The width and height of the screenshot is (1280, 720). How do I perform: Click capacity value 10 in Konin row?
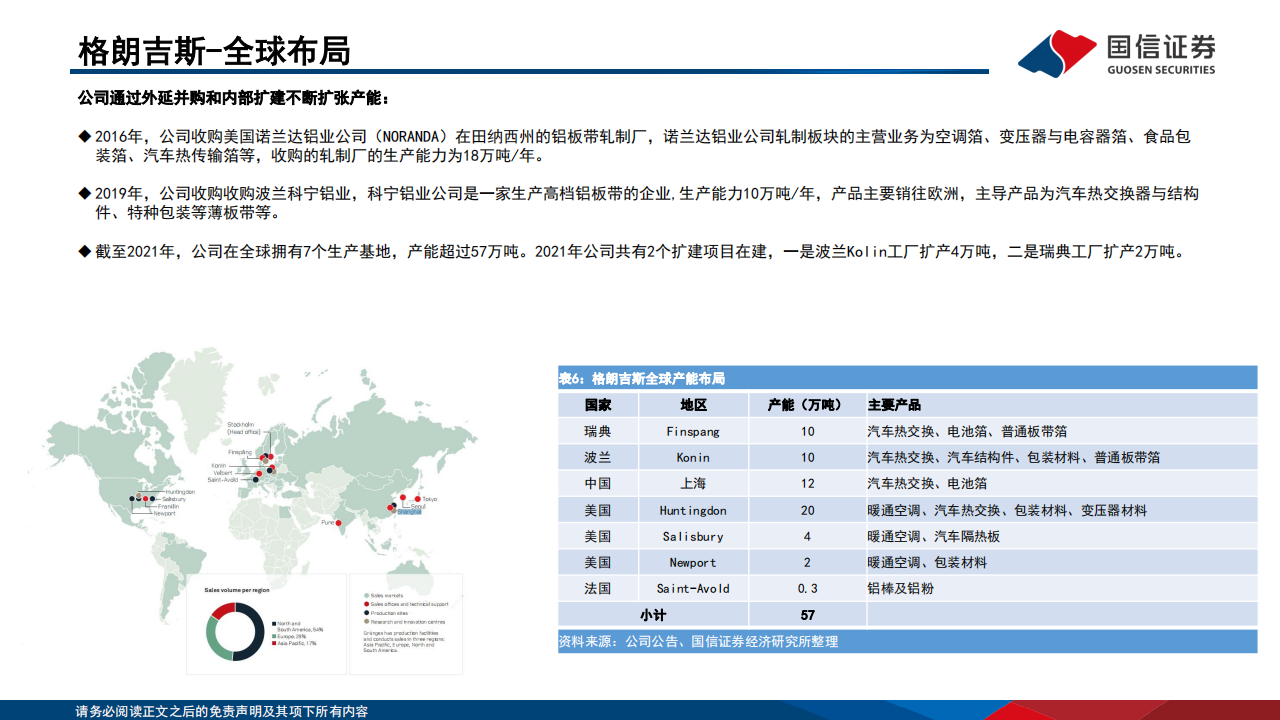click(x=808, y=457)
